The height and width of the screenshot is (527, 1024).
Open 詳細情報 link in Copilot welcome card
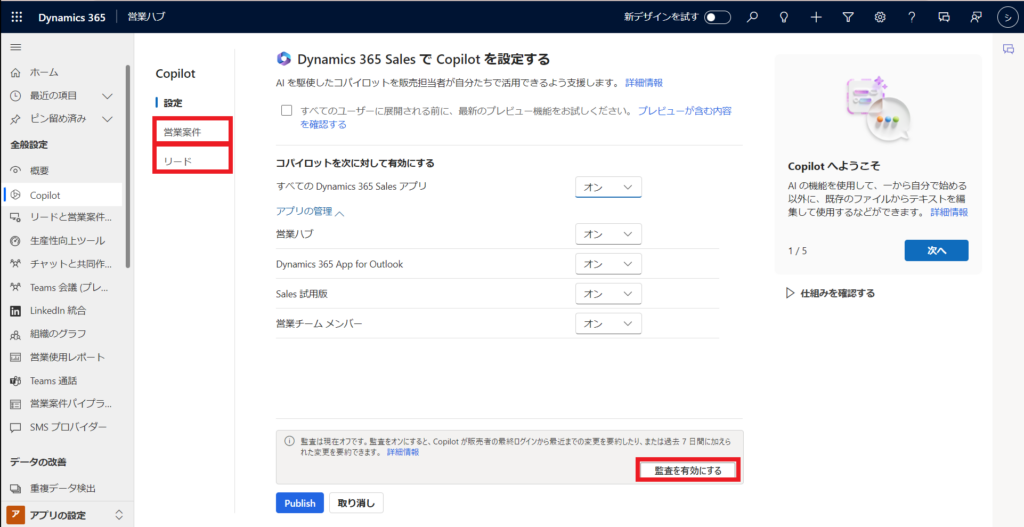pyautogui.click(x=949, y=212)
